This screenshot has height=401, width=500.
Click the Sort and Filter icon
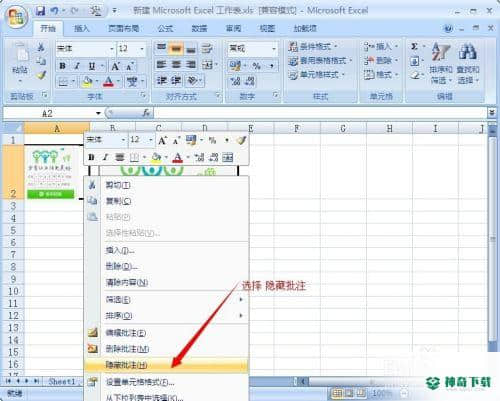[x=441, y=52]
